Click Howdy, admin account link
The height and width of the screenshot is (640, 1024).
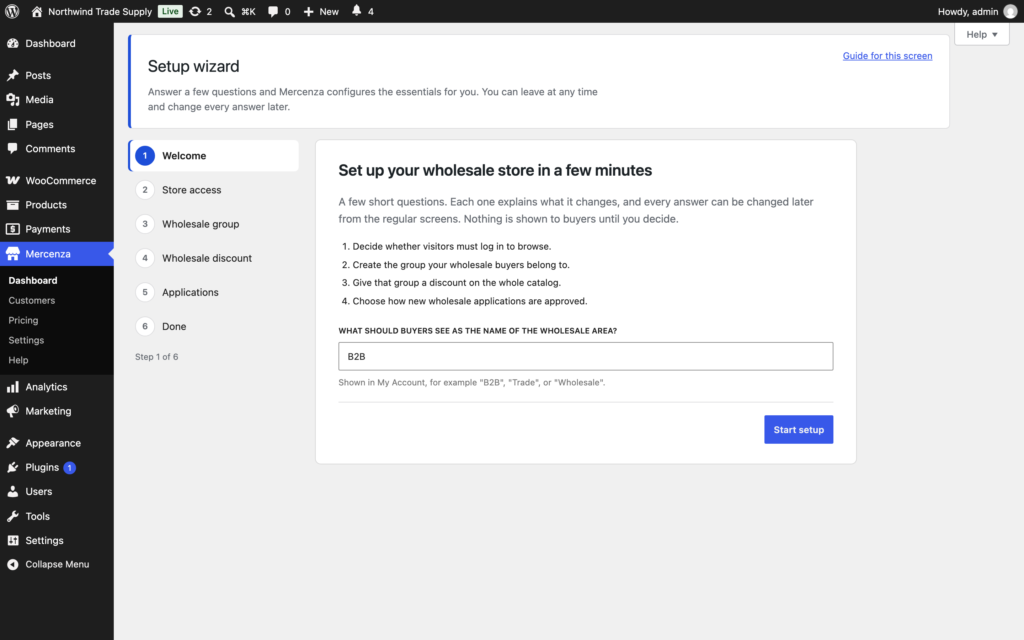tap(967, 11)
